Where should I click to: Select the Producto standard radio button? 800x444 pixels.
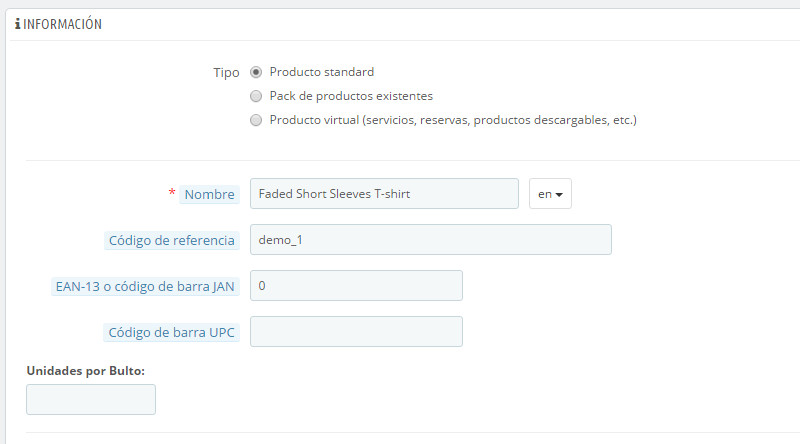tap(257, 72)
